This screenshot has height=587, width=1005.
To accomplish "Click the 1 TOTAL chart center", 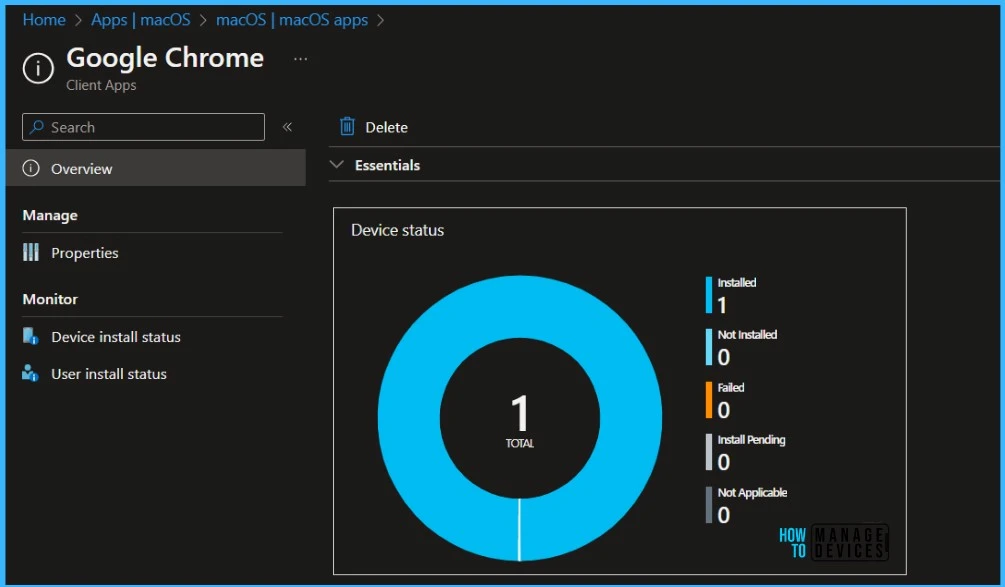I will click(x=520, y=421).
